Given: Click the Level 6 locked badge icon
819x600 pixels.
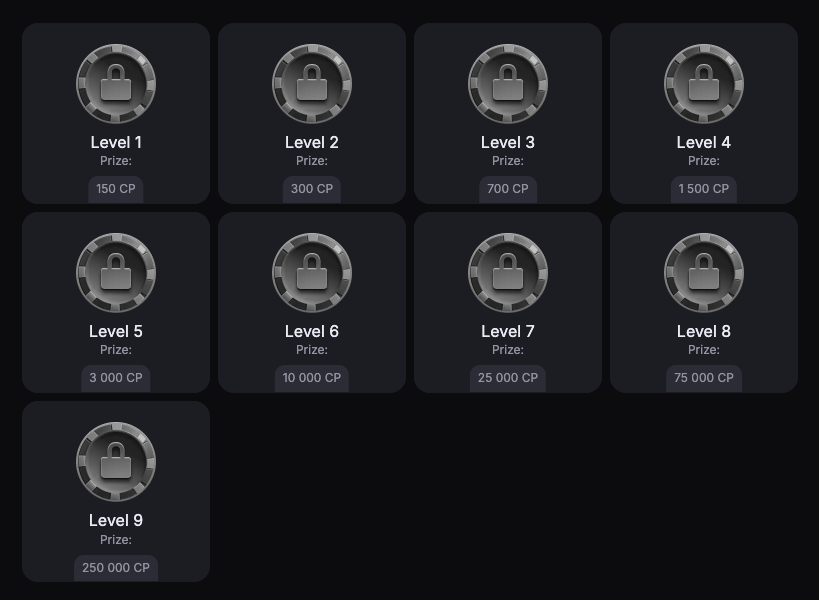Looking at the screenshot, I should (312, 273).
